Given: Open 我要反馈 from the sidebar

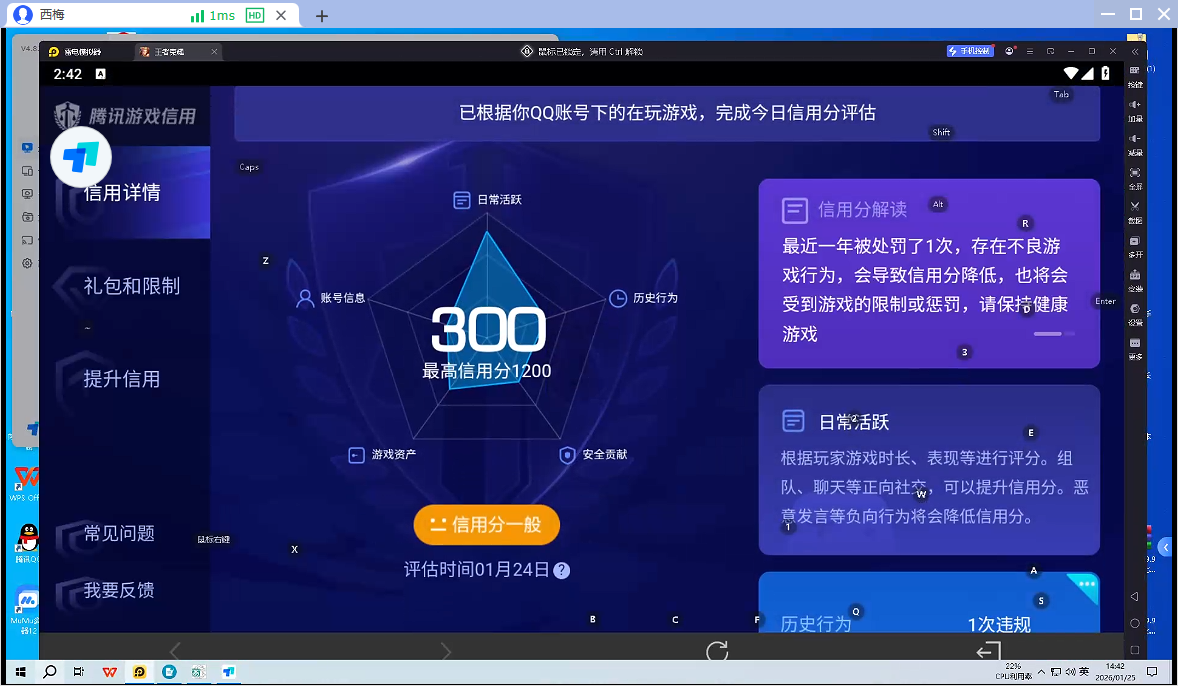Looking at the screenshot, I should point(118,590).
